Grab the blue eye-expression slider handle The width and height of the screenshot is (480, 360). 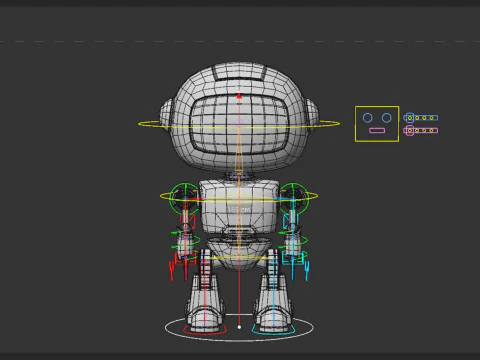tap(410, 118)
